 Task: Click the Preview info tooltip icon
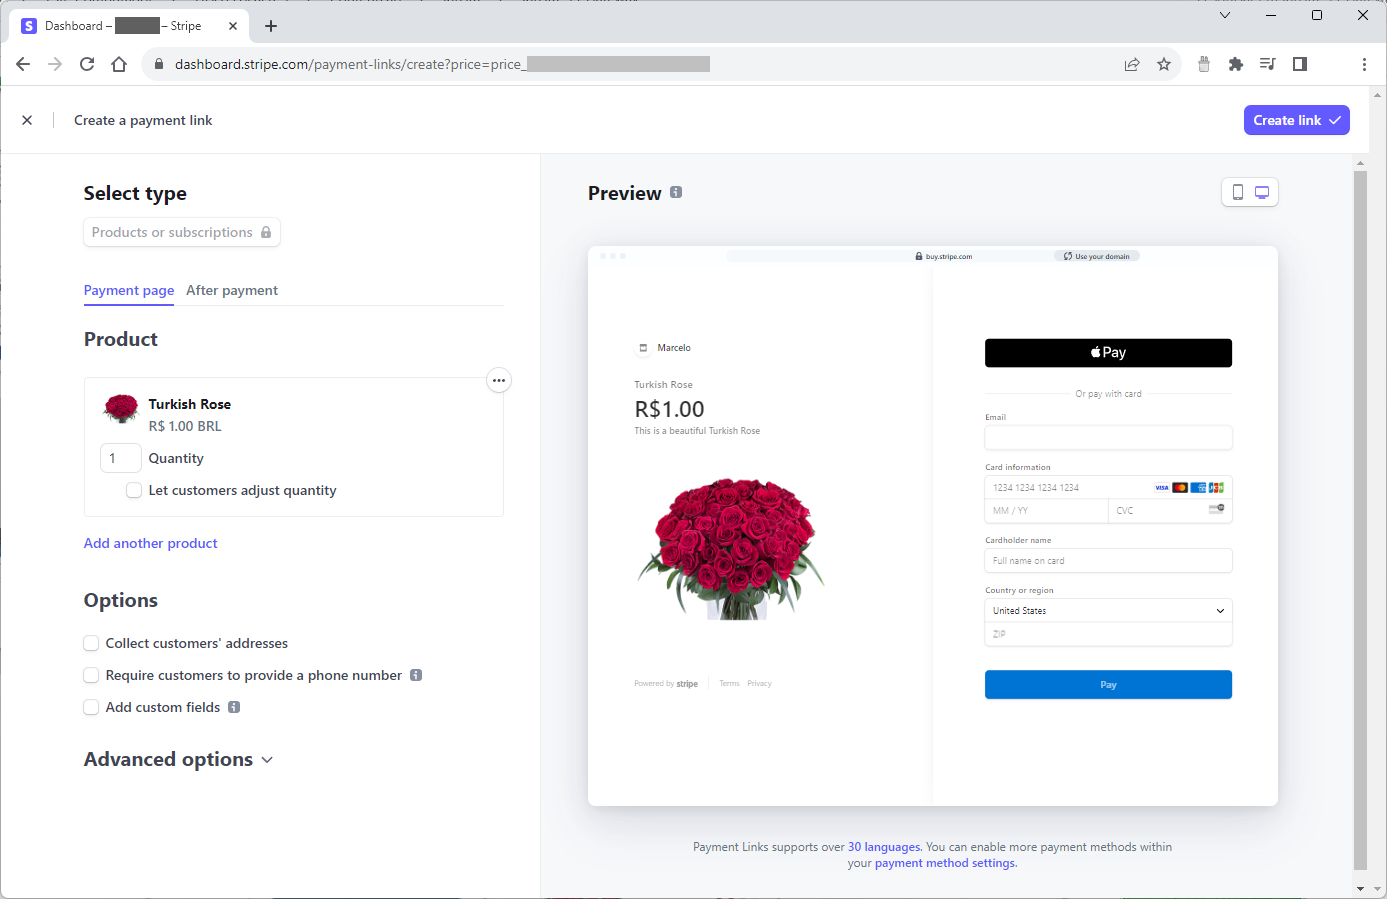pos(677,192)
